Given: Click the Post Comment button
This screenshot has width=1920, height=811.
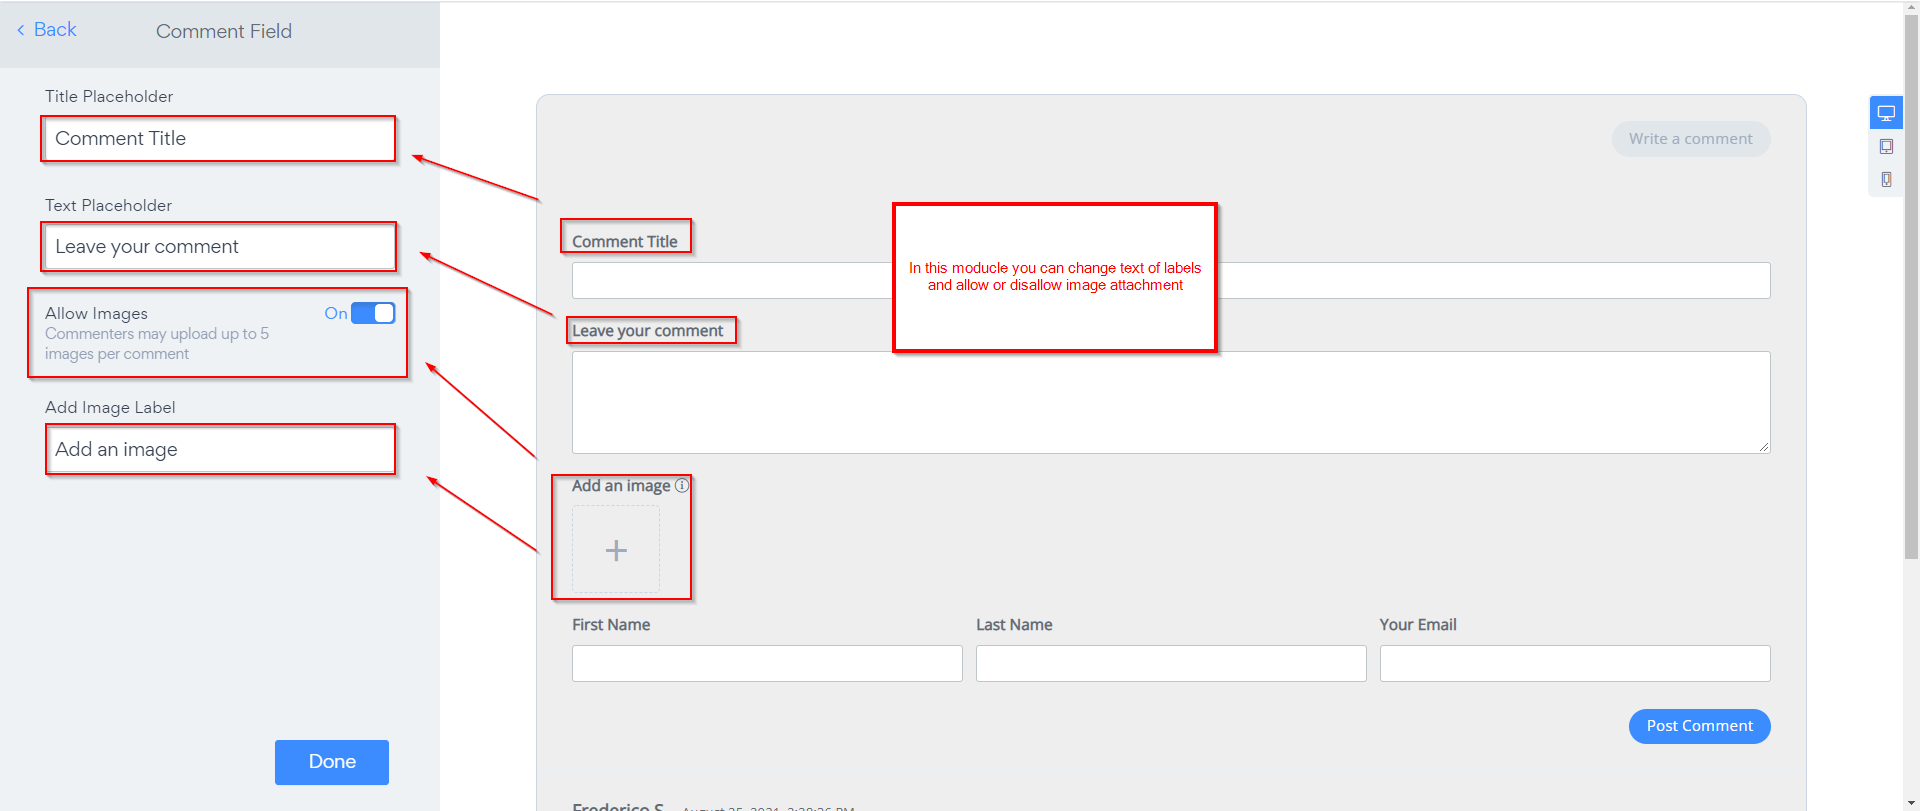Looking at the screenshot, I should [x=1700, y=726].
